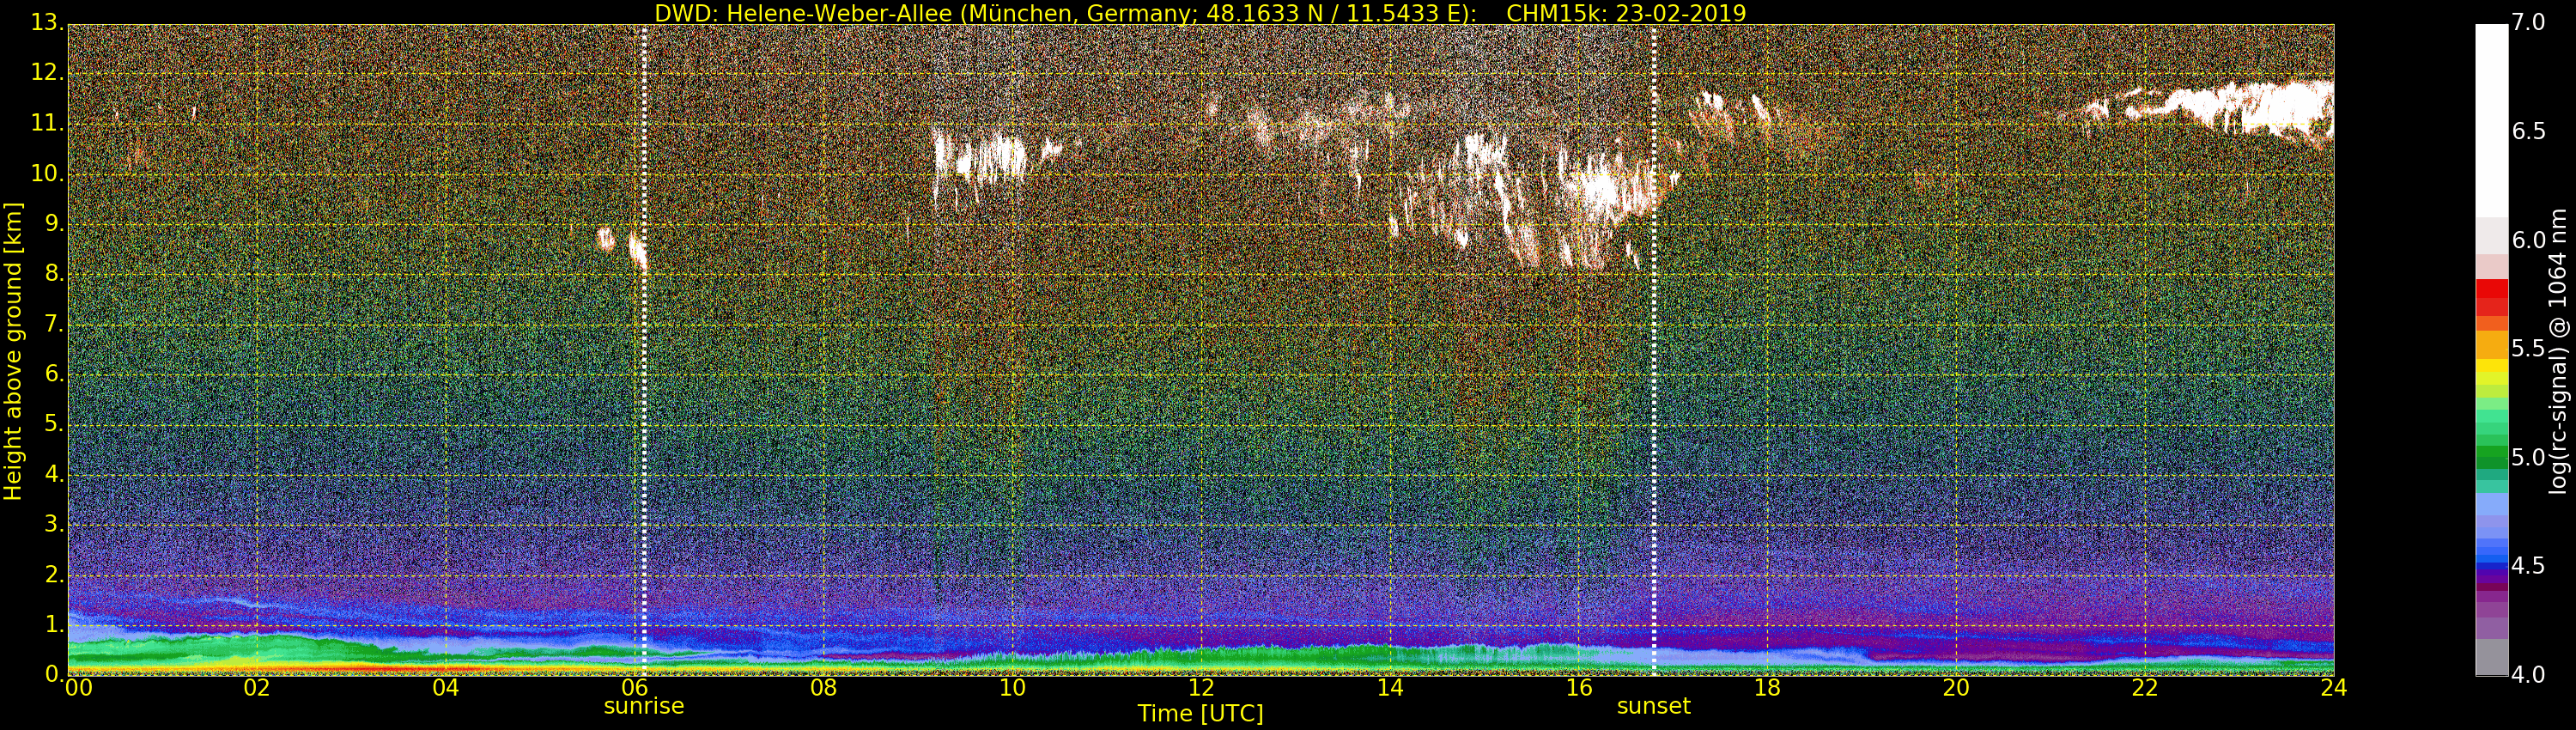The width and height of the screenshot is (2576, 730).
Task: Click the Time [UTC] axis label
Action: click(x=1200, y=714)
